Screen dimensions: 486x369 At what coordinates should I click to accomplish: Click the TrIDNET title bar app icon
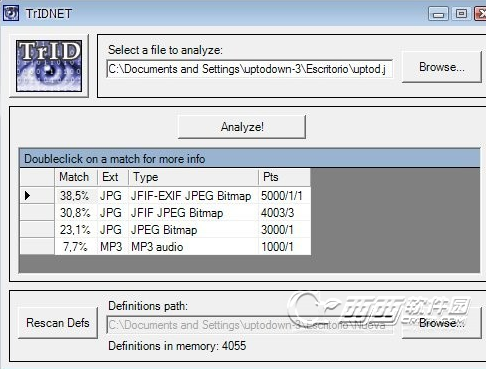click(x=11, y=13)
